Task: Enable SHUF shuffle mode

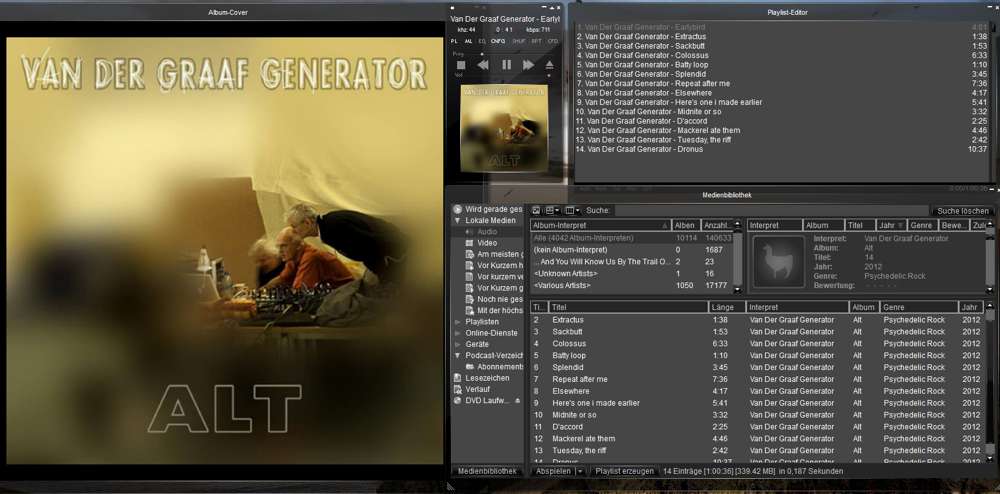Action: (x=519, y=41)
